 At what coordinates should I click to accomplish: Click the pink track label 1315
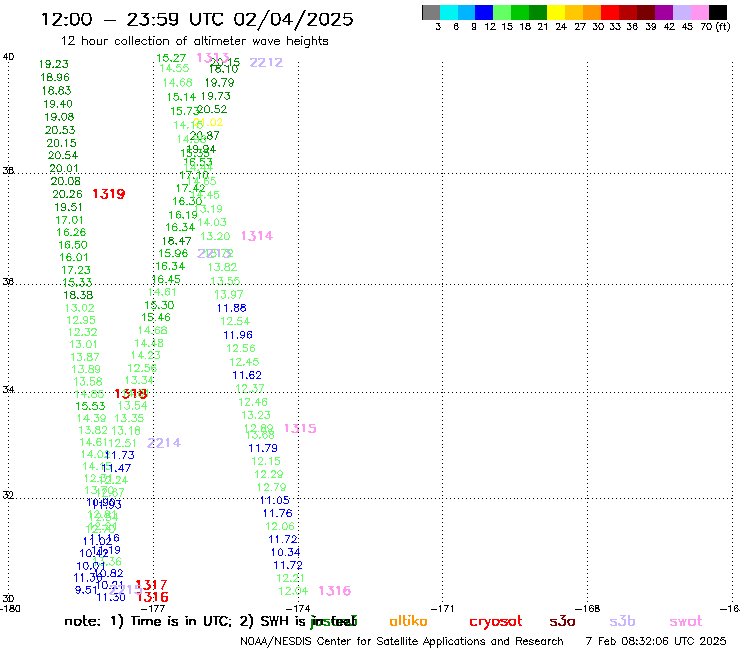pyautogui.click(x=300, y=428)
